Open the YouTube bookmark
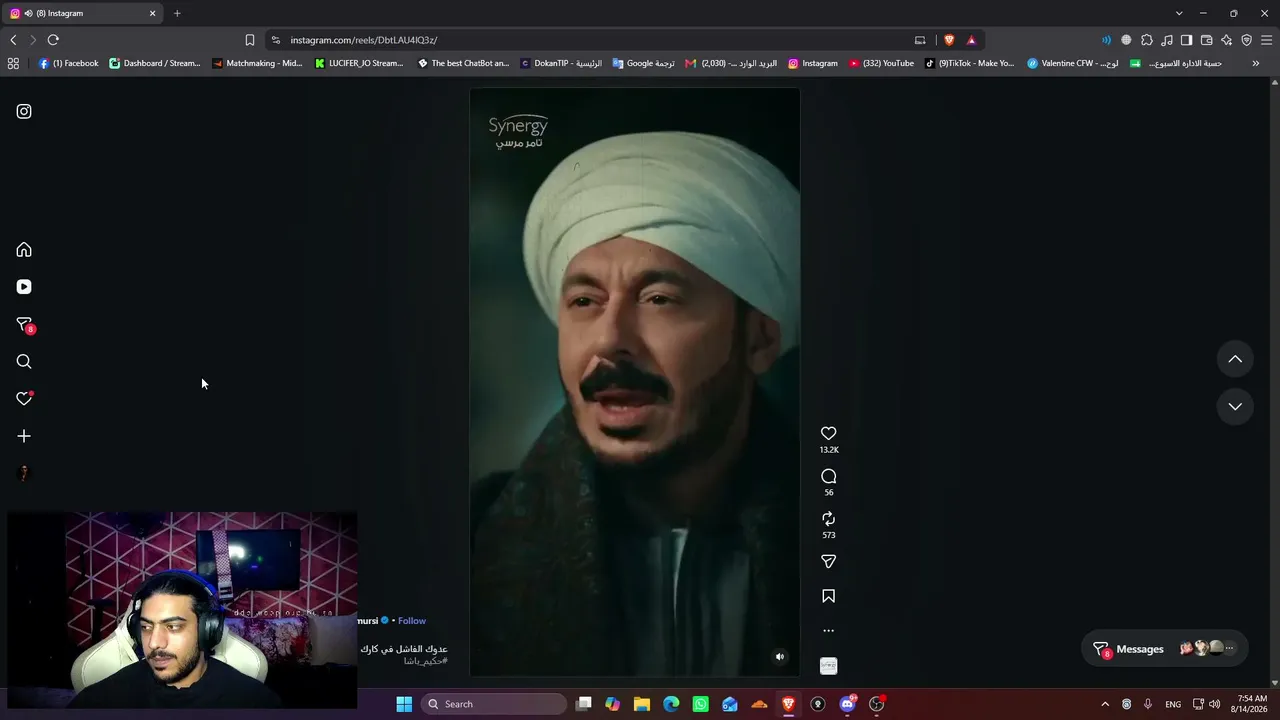Viewport: 1280px width, 720px height. (881, 63)
